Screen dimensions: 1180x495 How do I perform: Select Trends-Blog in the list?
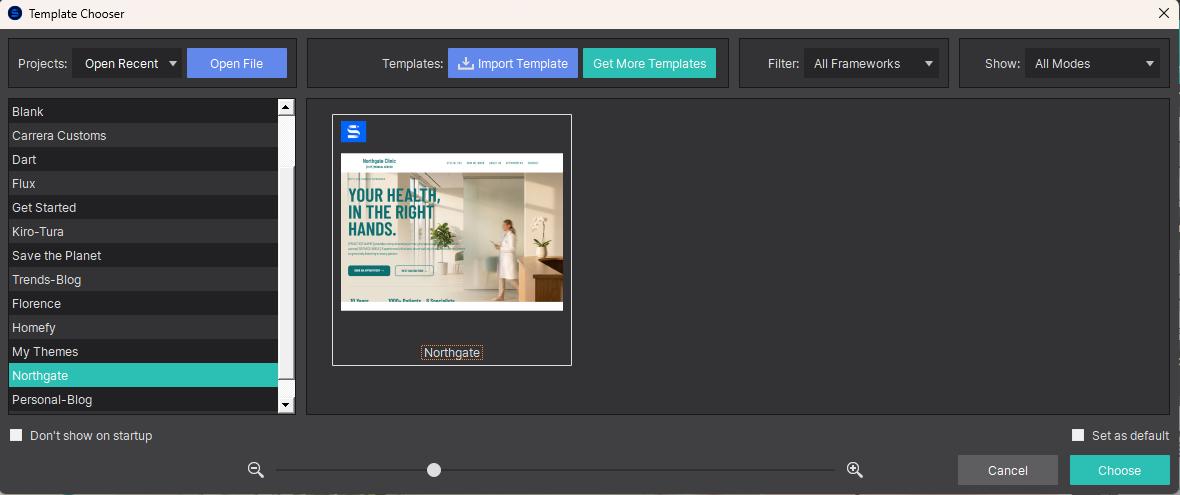coord(143,280)
